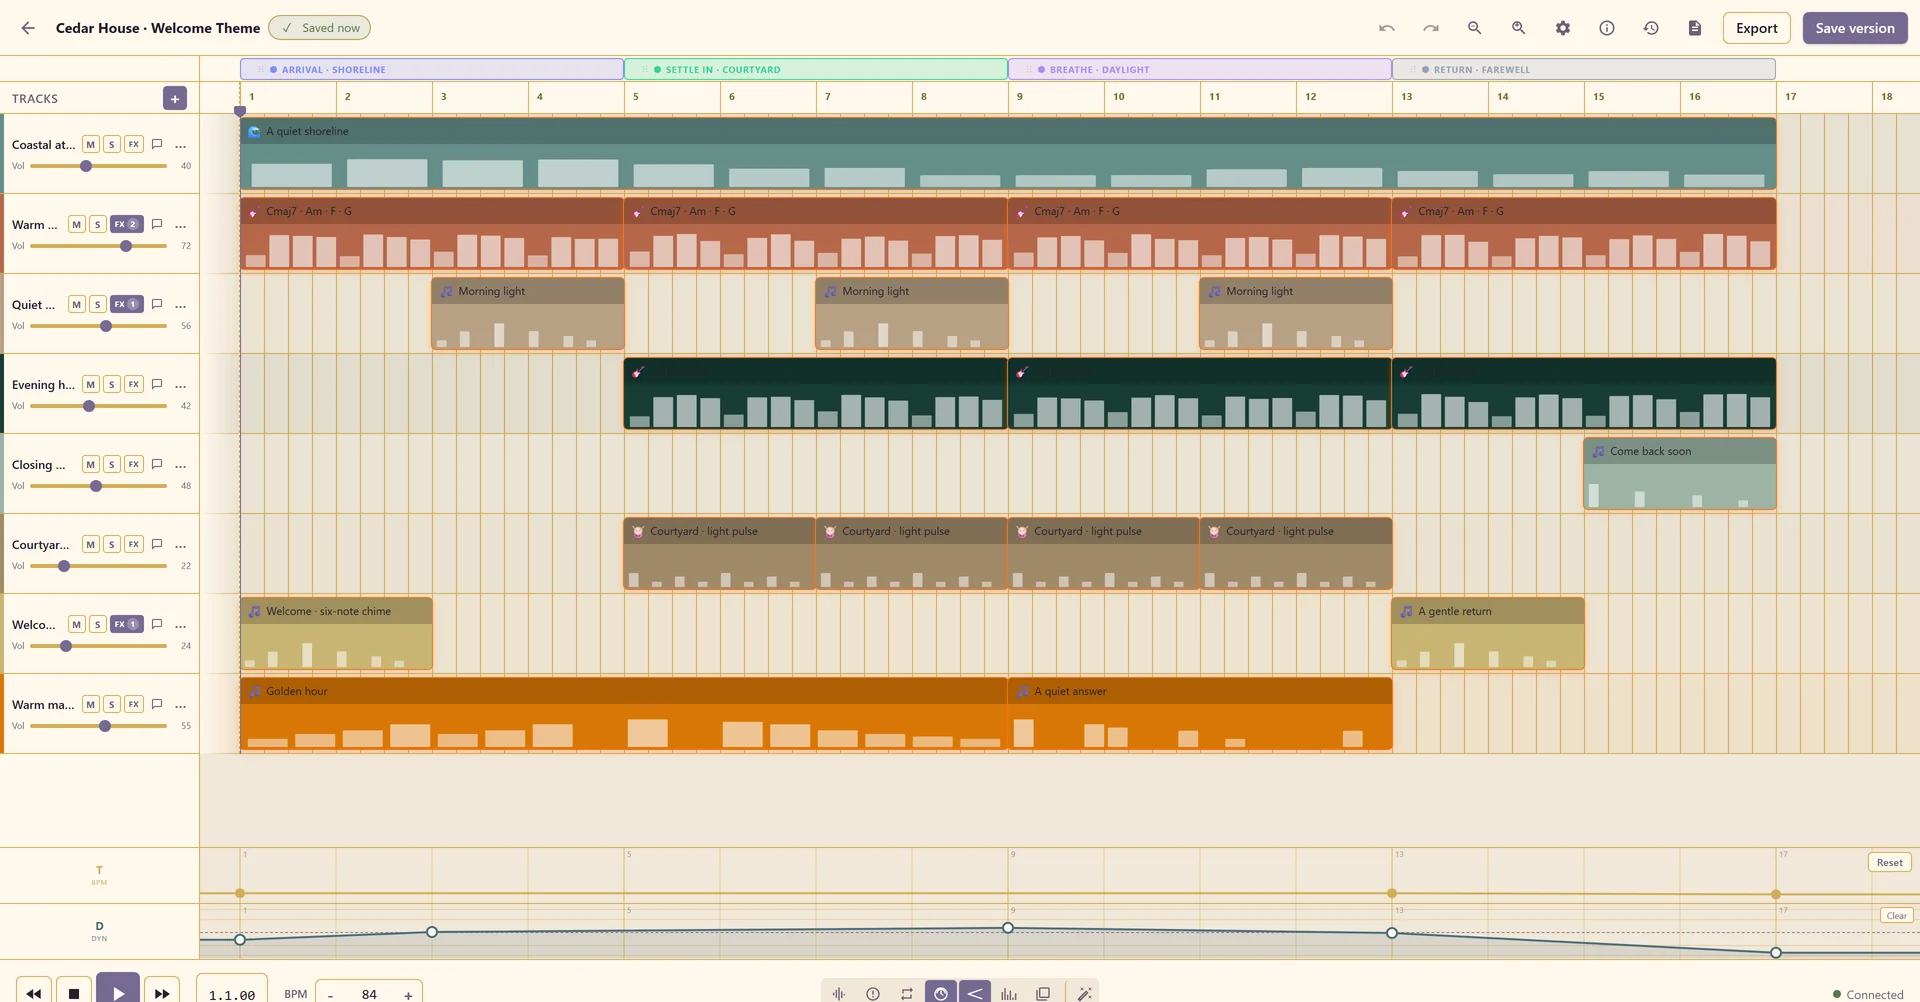Open comments on the Quiet ... track
Screen dimensions: 1920x1002
tap(157, 304)
